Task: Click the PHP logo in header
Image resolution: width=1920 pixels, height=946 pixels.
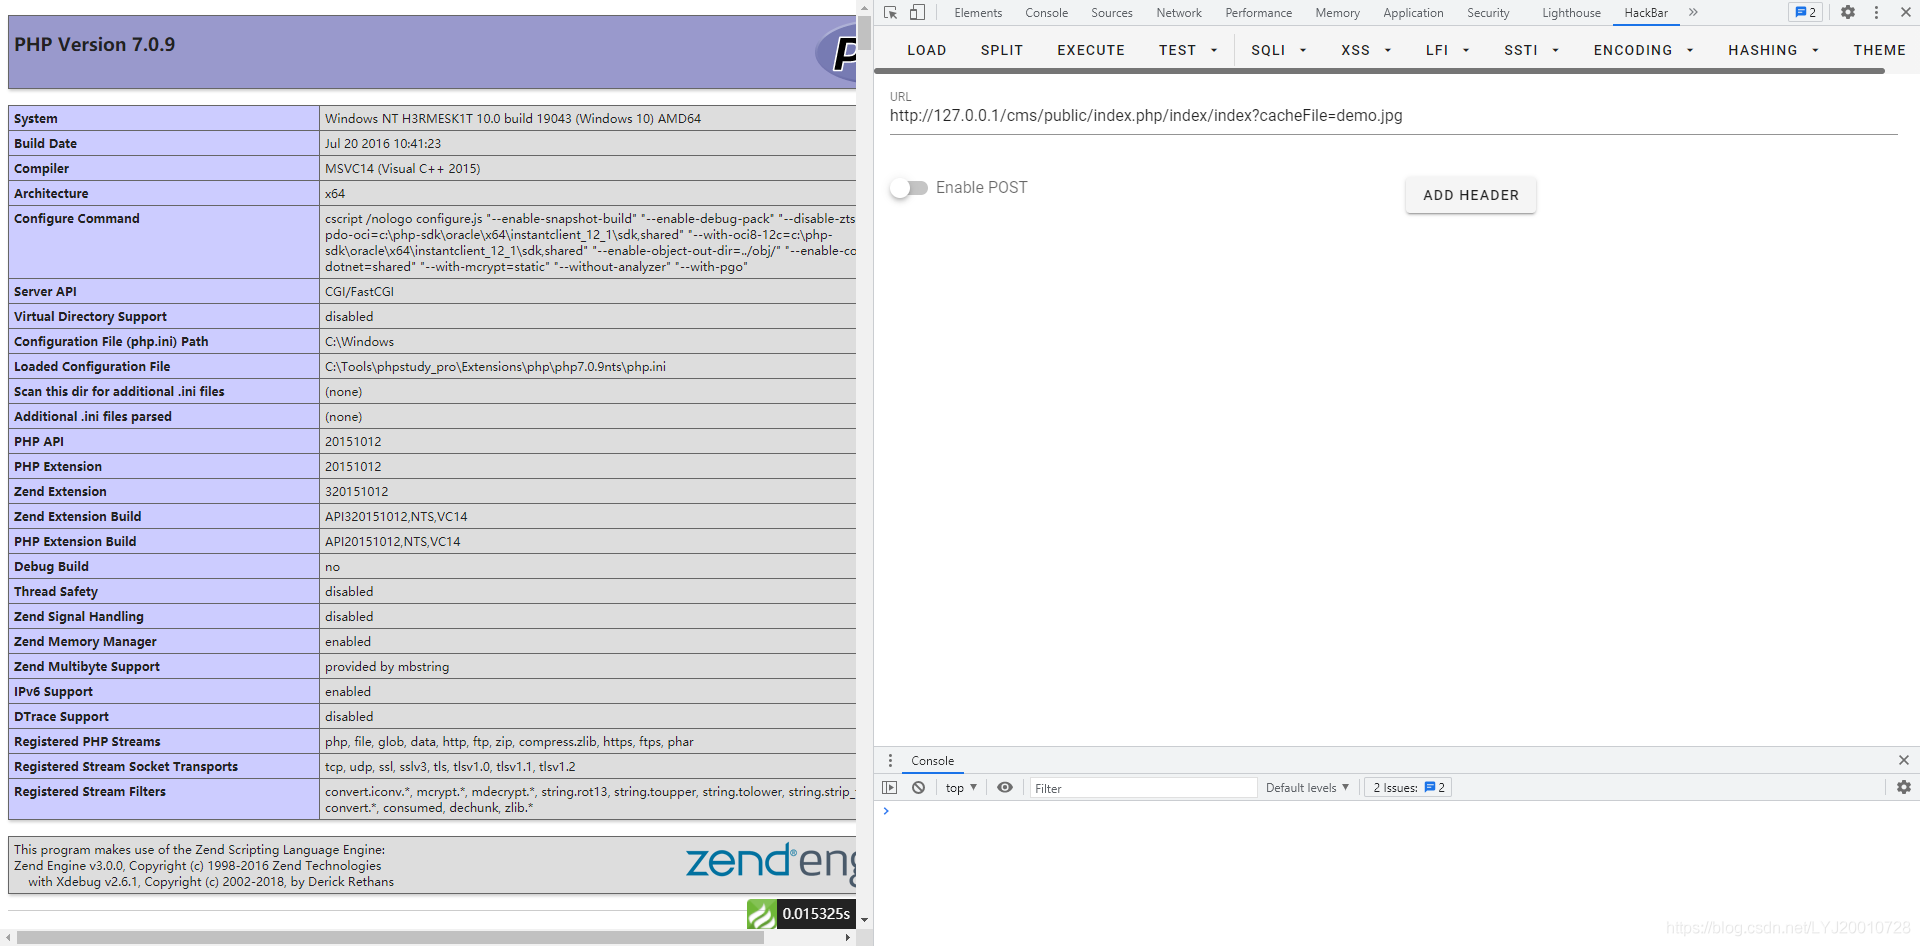Action: [836, 52]
